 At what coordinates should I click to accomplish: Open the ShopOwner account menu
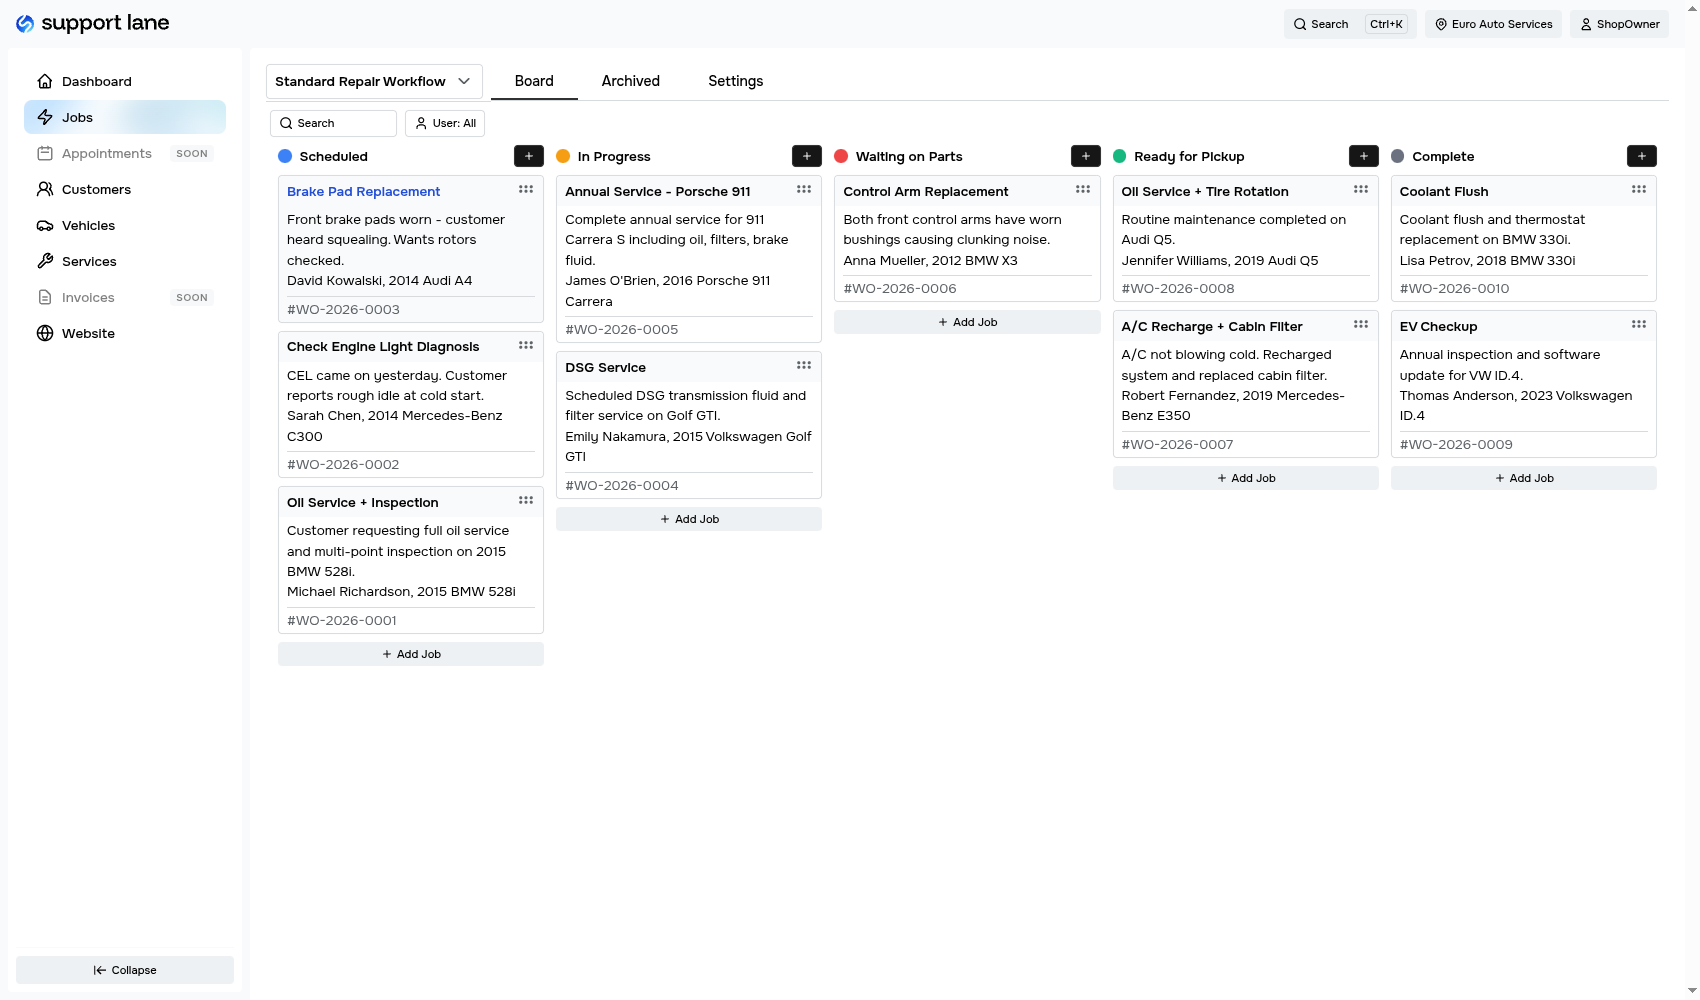(1619, 23)
